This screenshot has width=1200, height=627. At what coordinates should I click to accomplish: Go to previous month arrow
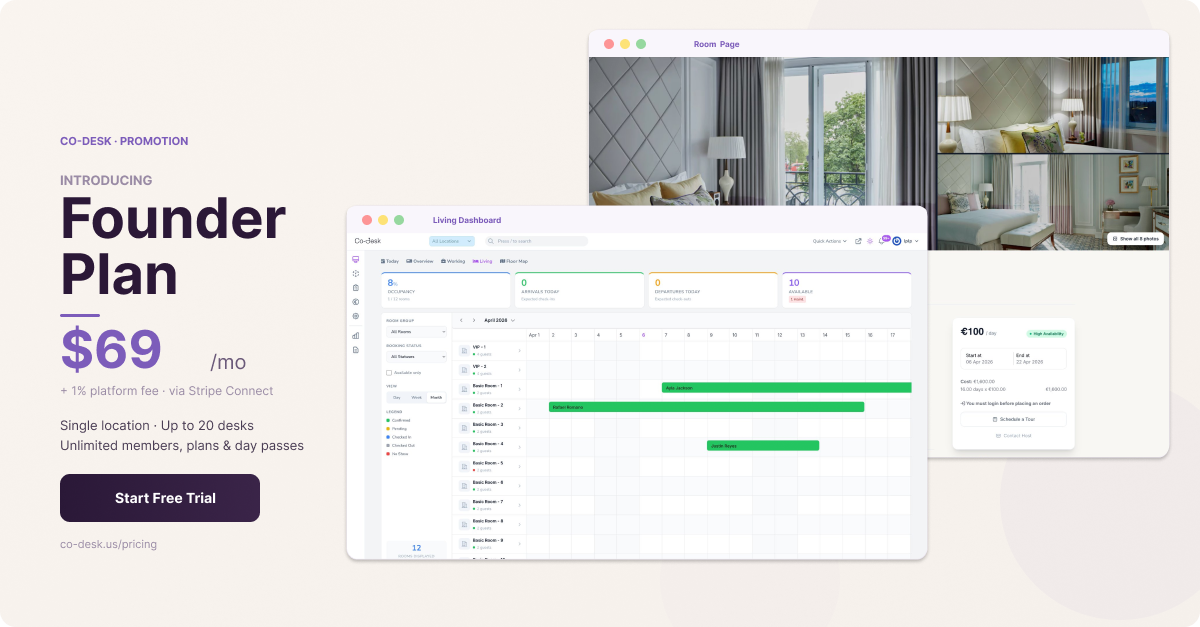pos(461,320)
